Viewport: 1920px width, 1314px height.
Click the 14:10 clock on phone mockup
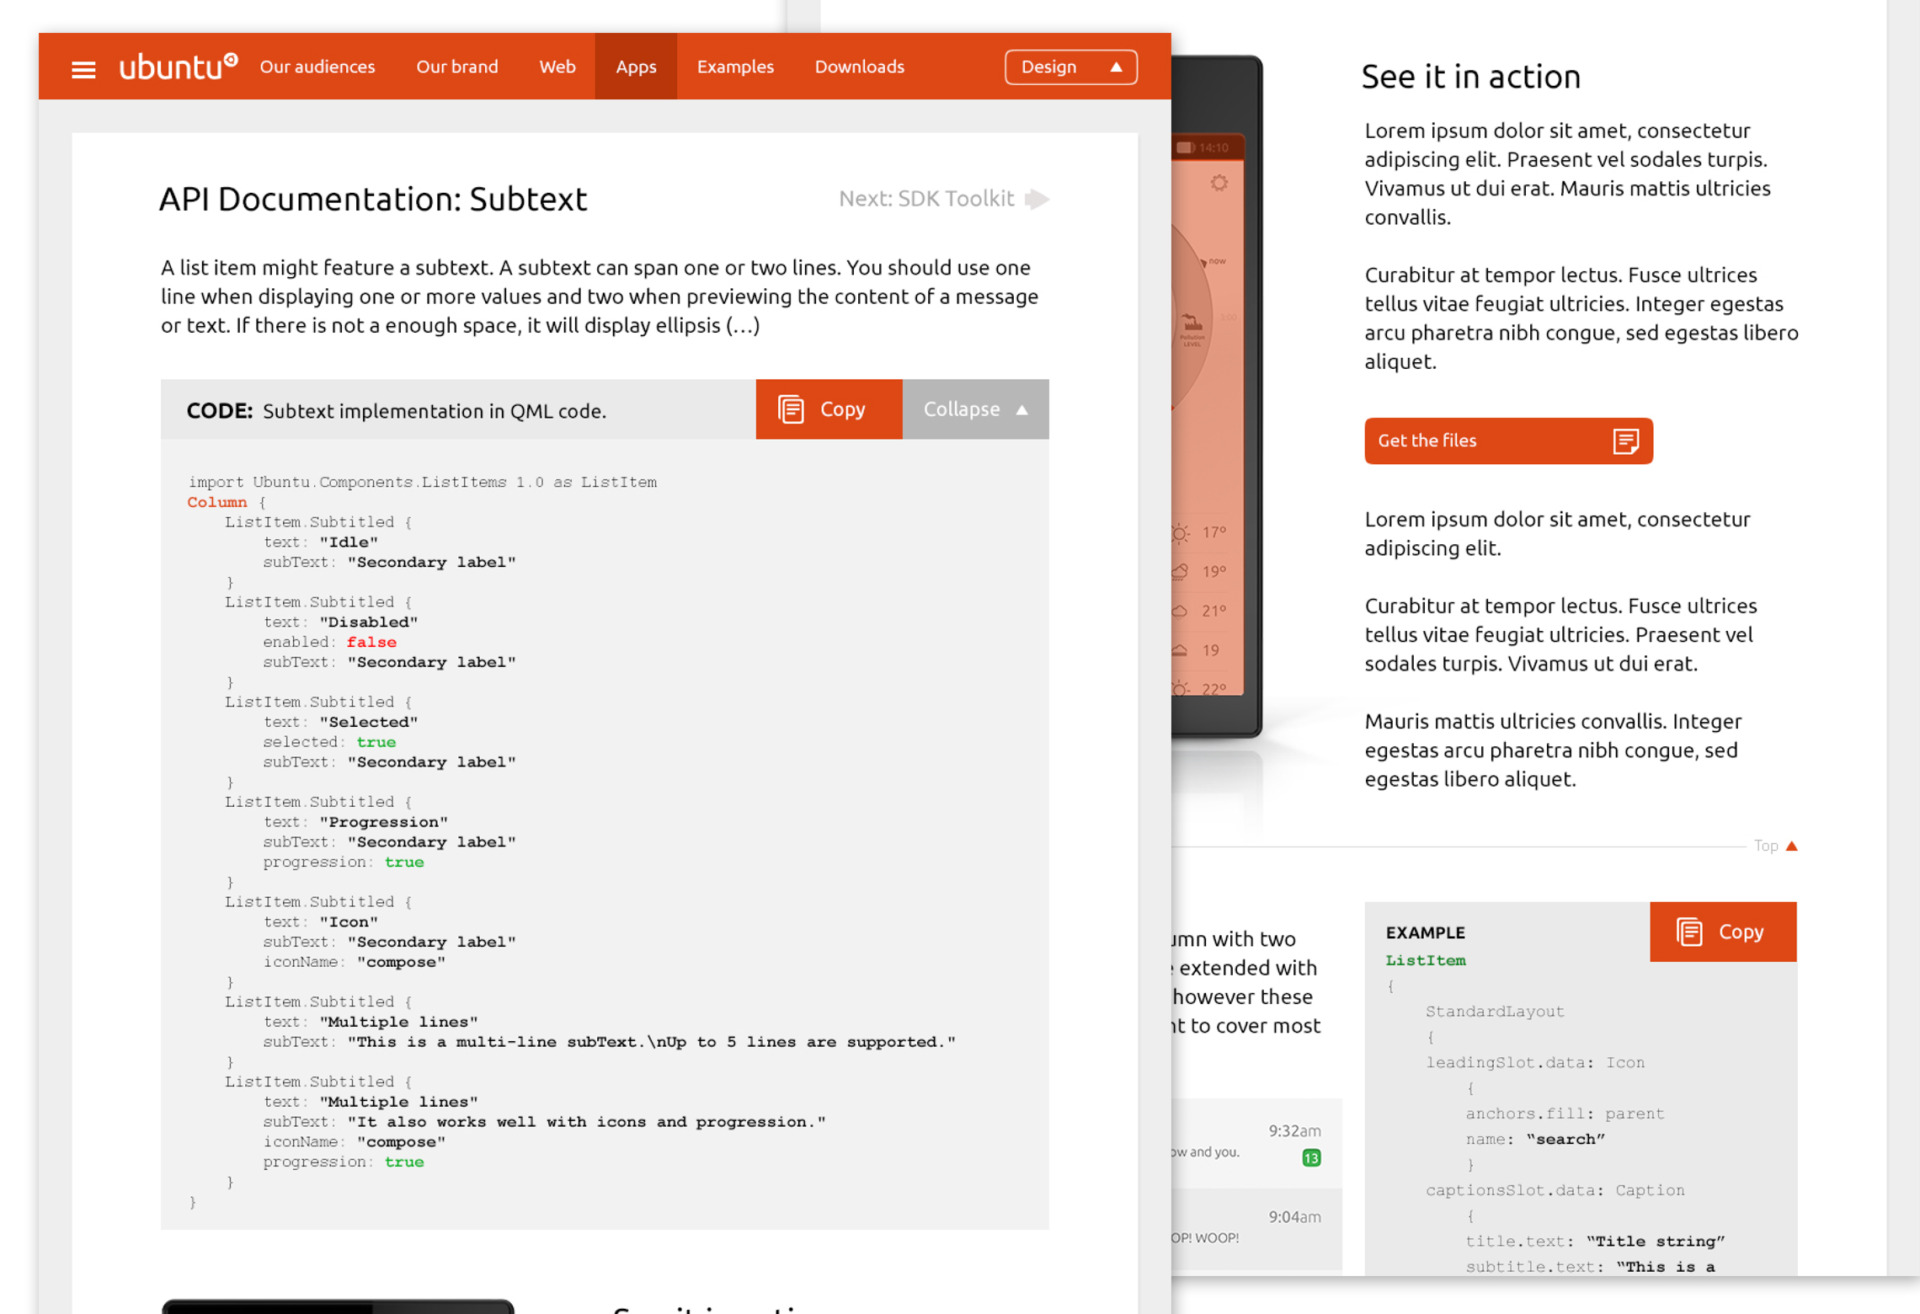pos(1214,148)
